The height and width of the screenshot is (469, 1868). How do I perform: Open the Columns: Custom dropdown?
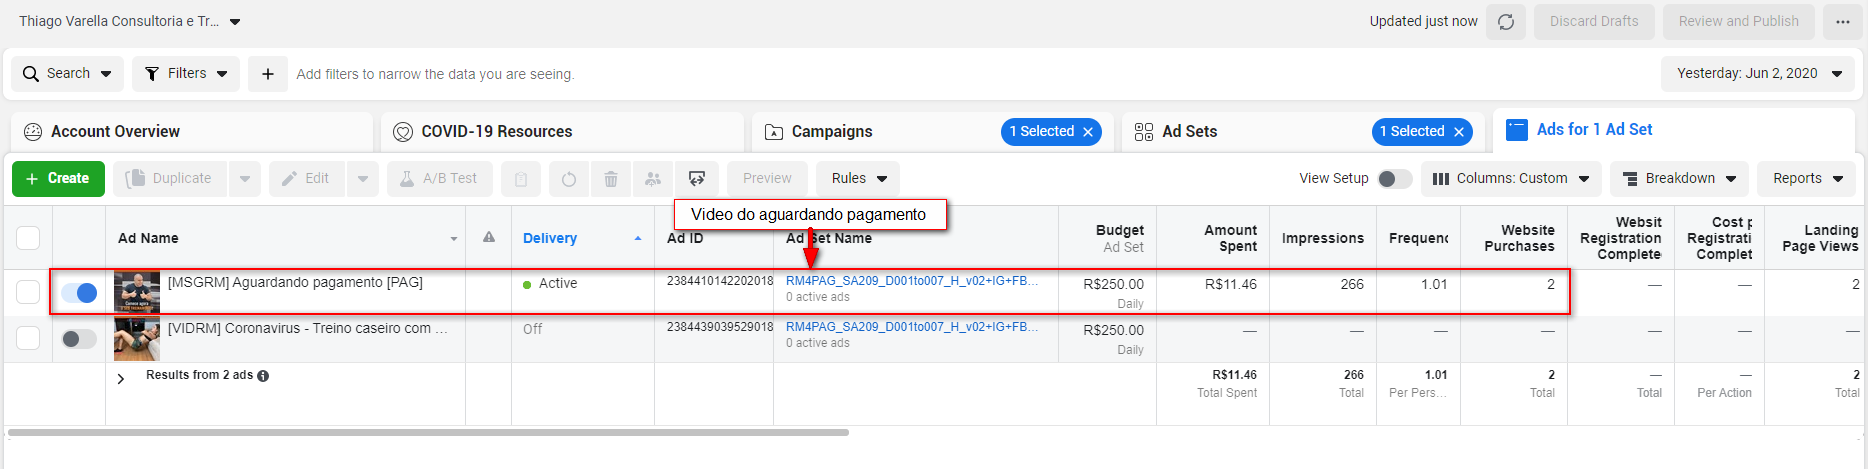pyautogui.click(x=1510, y=179)
